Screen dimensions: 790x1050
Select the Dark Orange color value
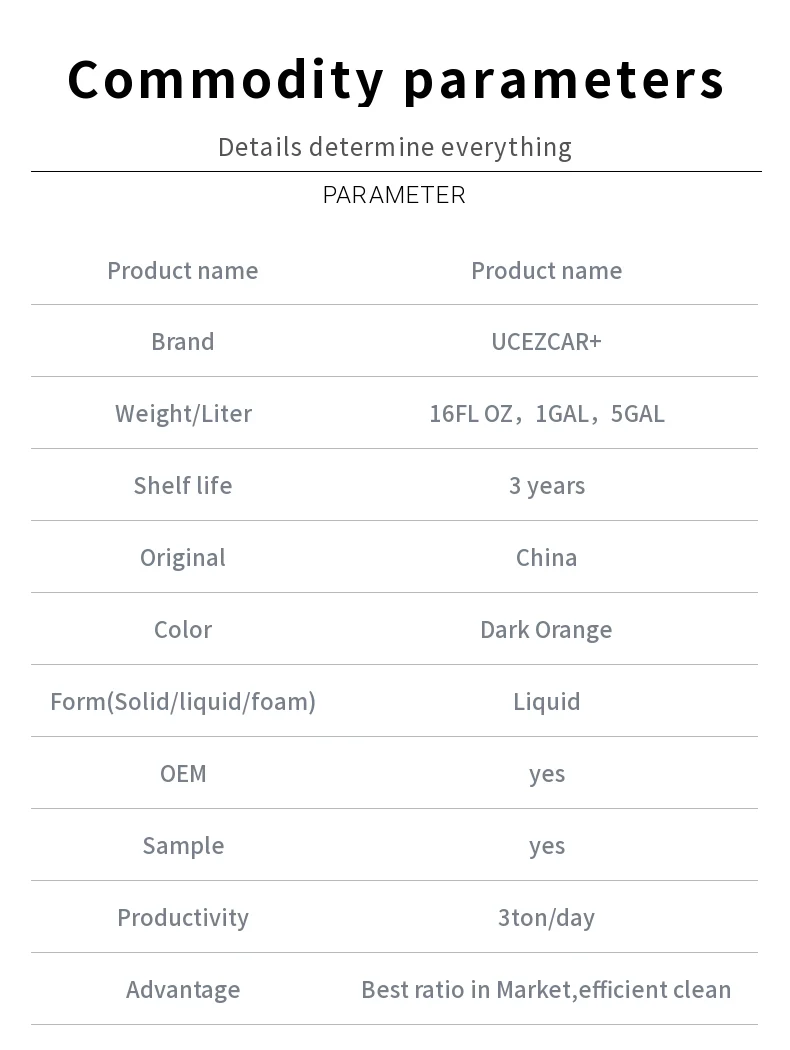546,630
